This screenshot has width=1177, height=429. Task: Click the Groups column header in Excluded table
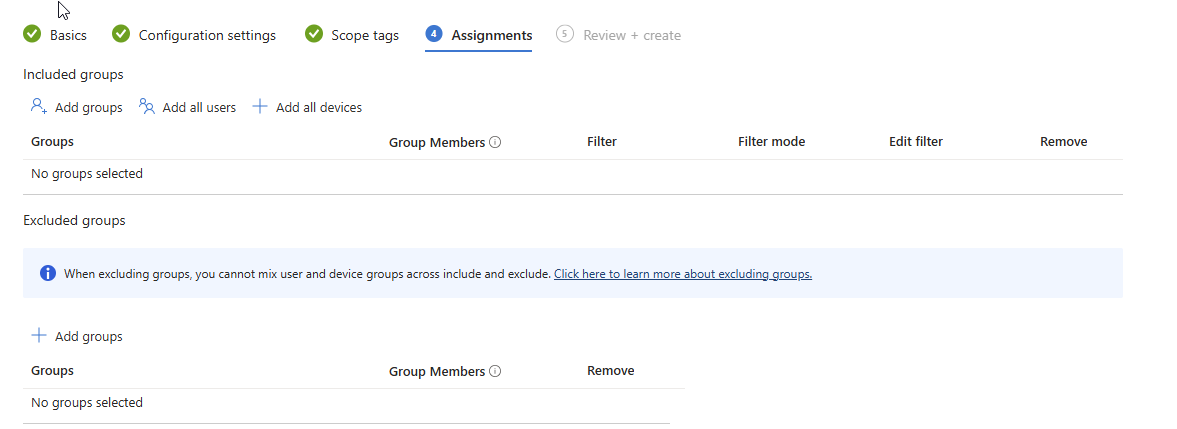click(x=53, y=370)
